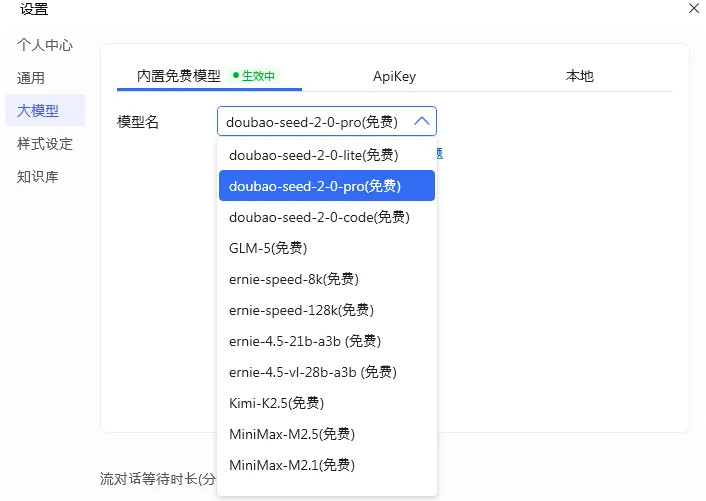Choose ernie-4.5-vl-28b-a3b (免费) option
The height and width of the screenshot is (501, 706).
tap(327, 372)
